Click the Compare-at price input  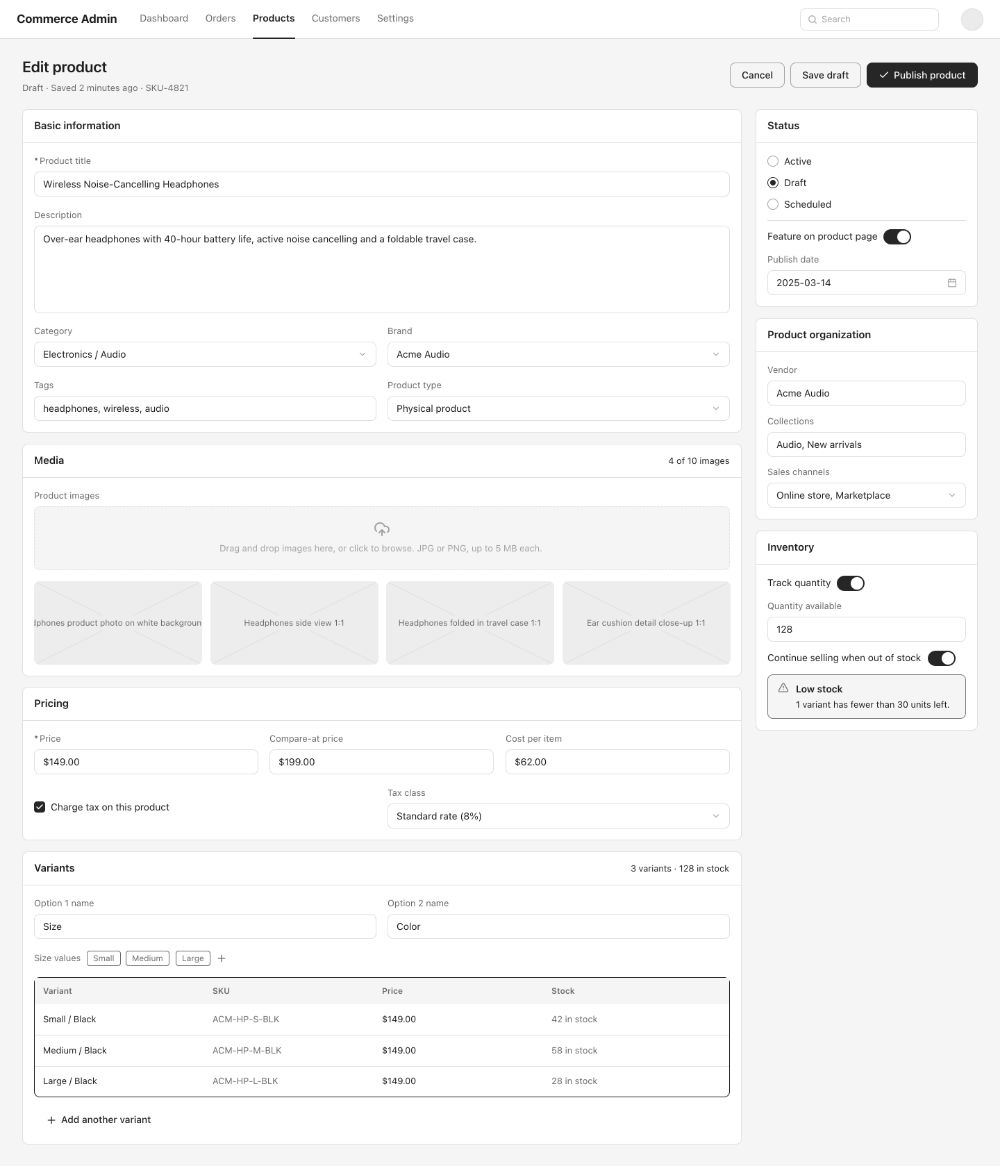click(381, 762)
